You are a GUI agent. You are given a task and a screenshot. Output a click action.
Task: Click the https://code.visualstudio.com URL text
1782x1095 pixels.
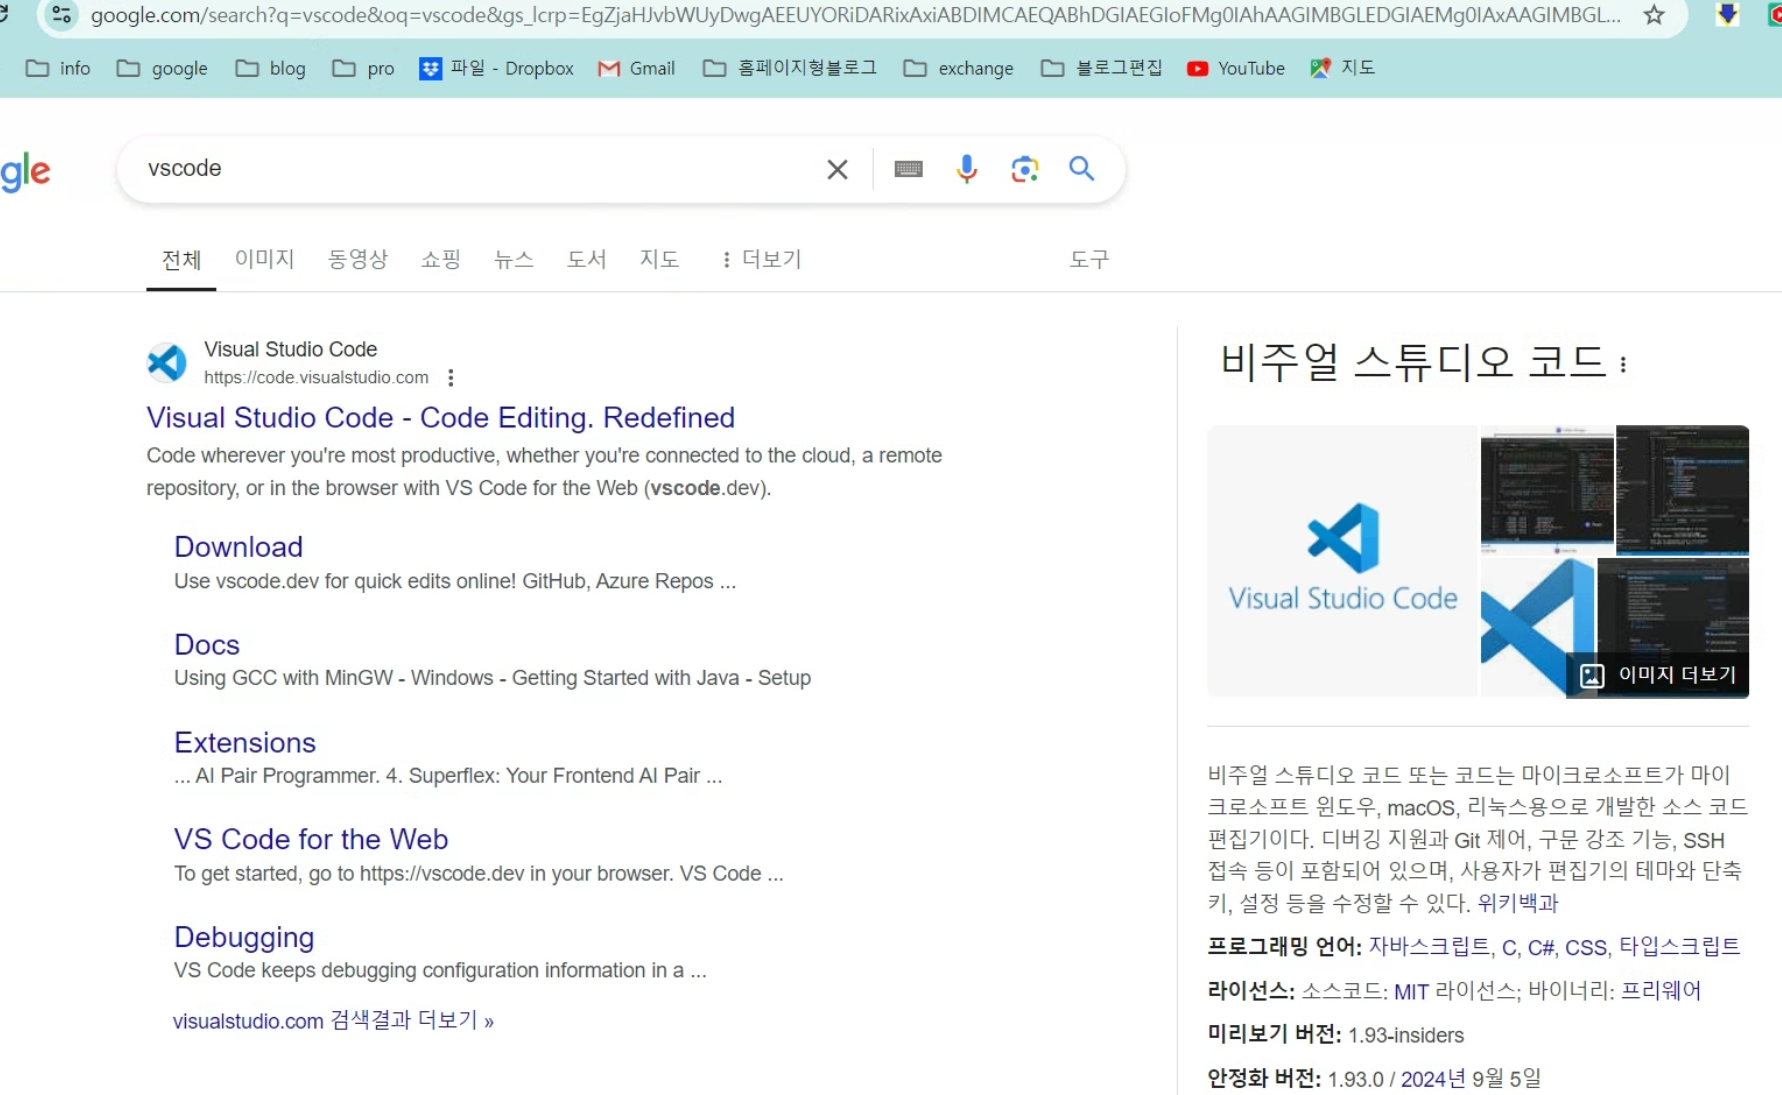(316, 378)
